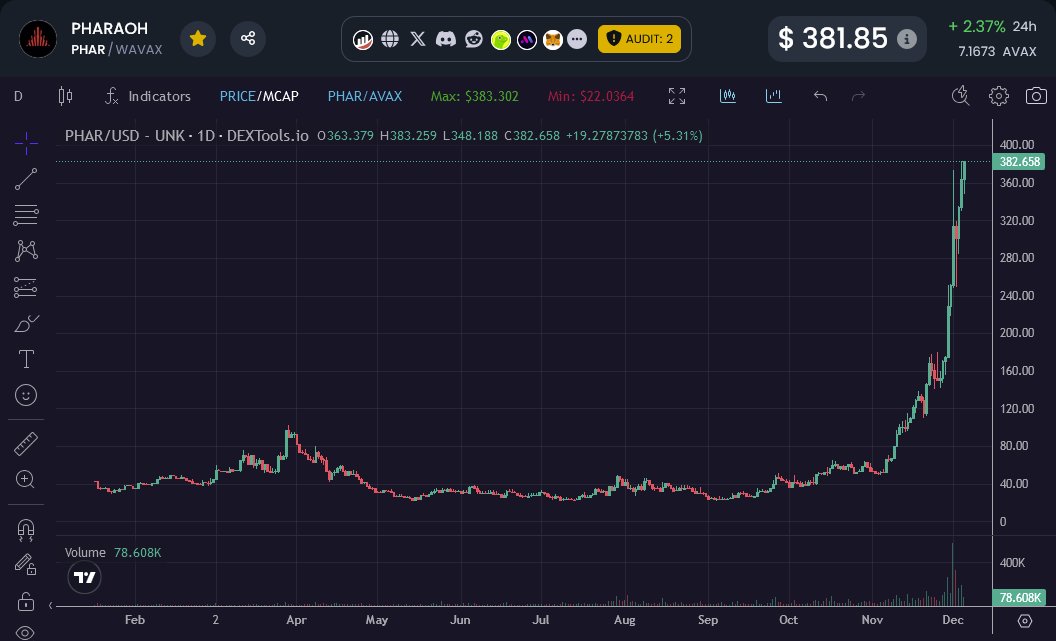The width and height of the screenshot is (1056, 641).
Task: Open the chart-stats link icon
Action: point(363,39)
